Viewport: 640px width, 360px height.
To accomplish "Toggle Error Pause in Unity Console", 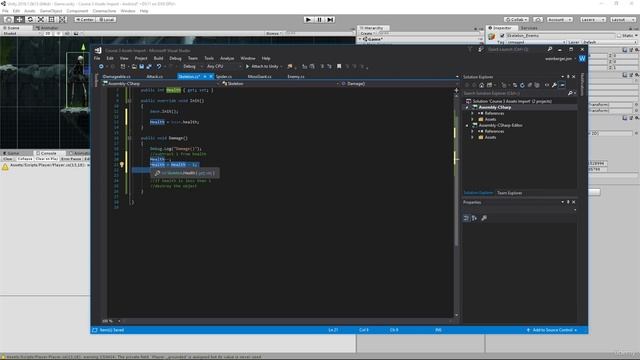I will (x=71, y=159).
